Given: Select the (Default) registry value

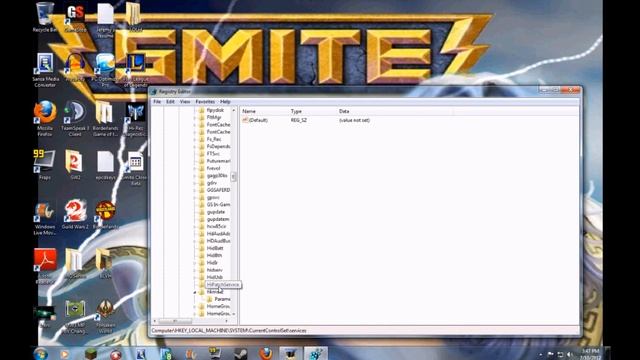Looking at the screenshot, I should pos(258,120).
